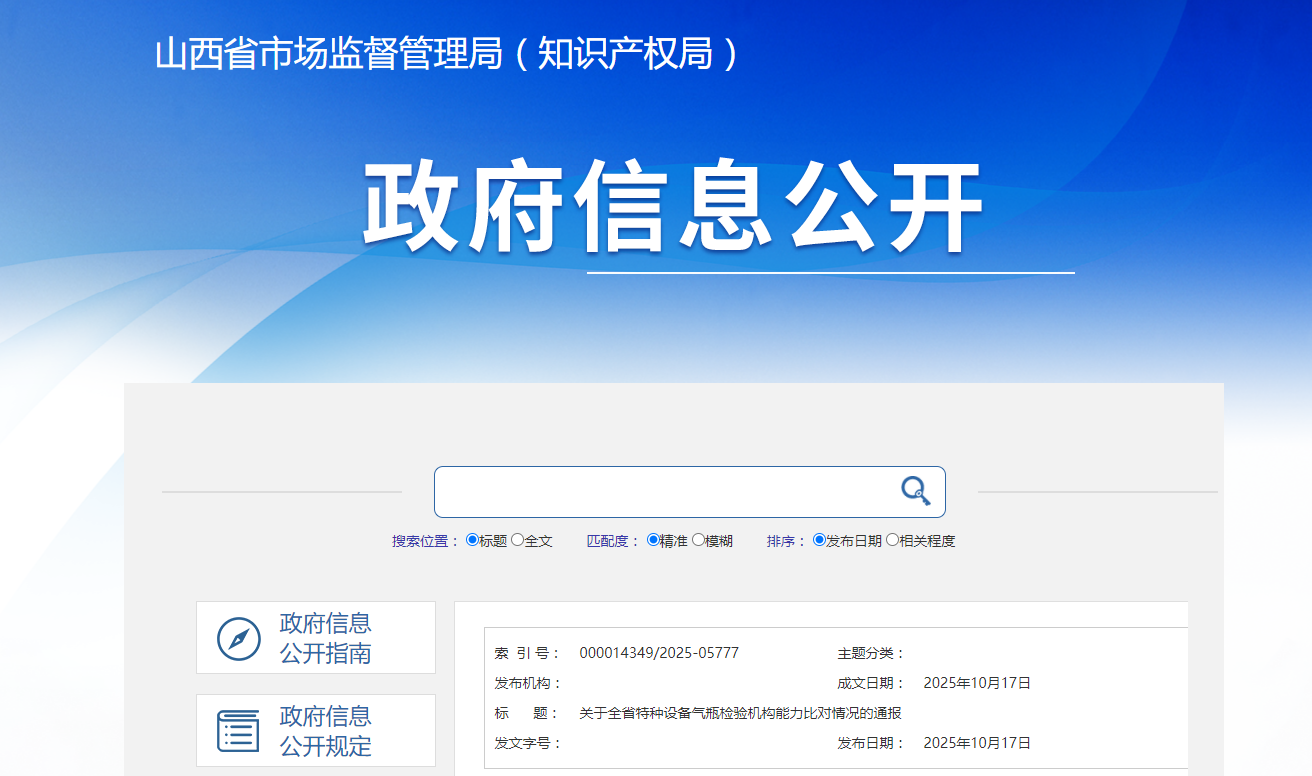Click the document list icon for 政府信息公开规定
1312x776 pixels.
[x=239, y=731]
